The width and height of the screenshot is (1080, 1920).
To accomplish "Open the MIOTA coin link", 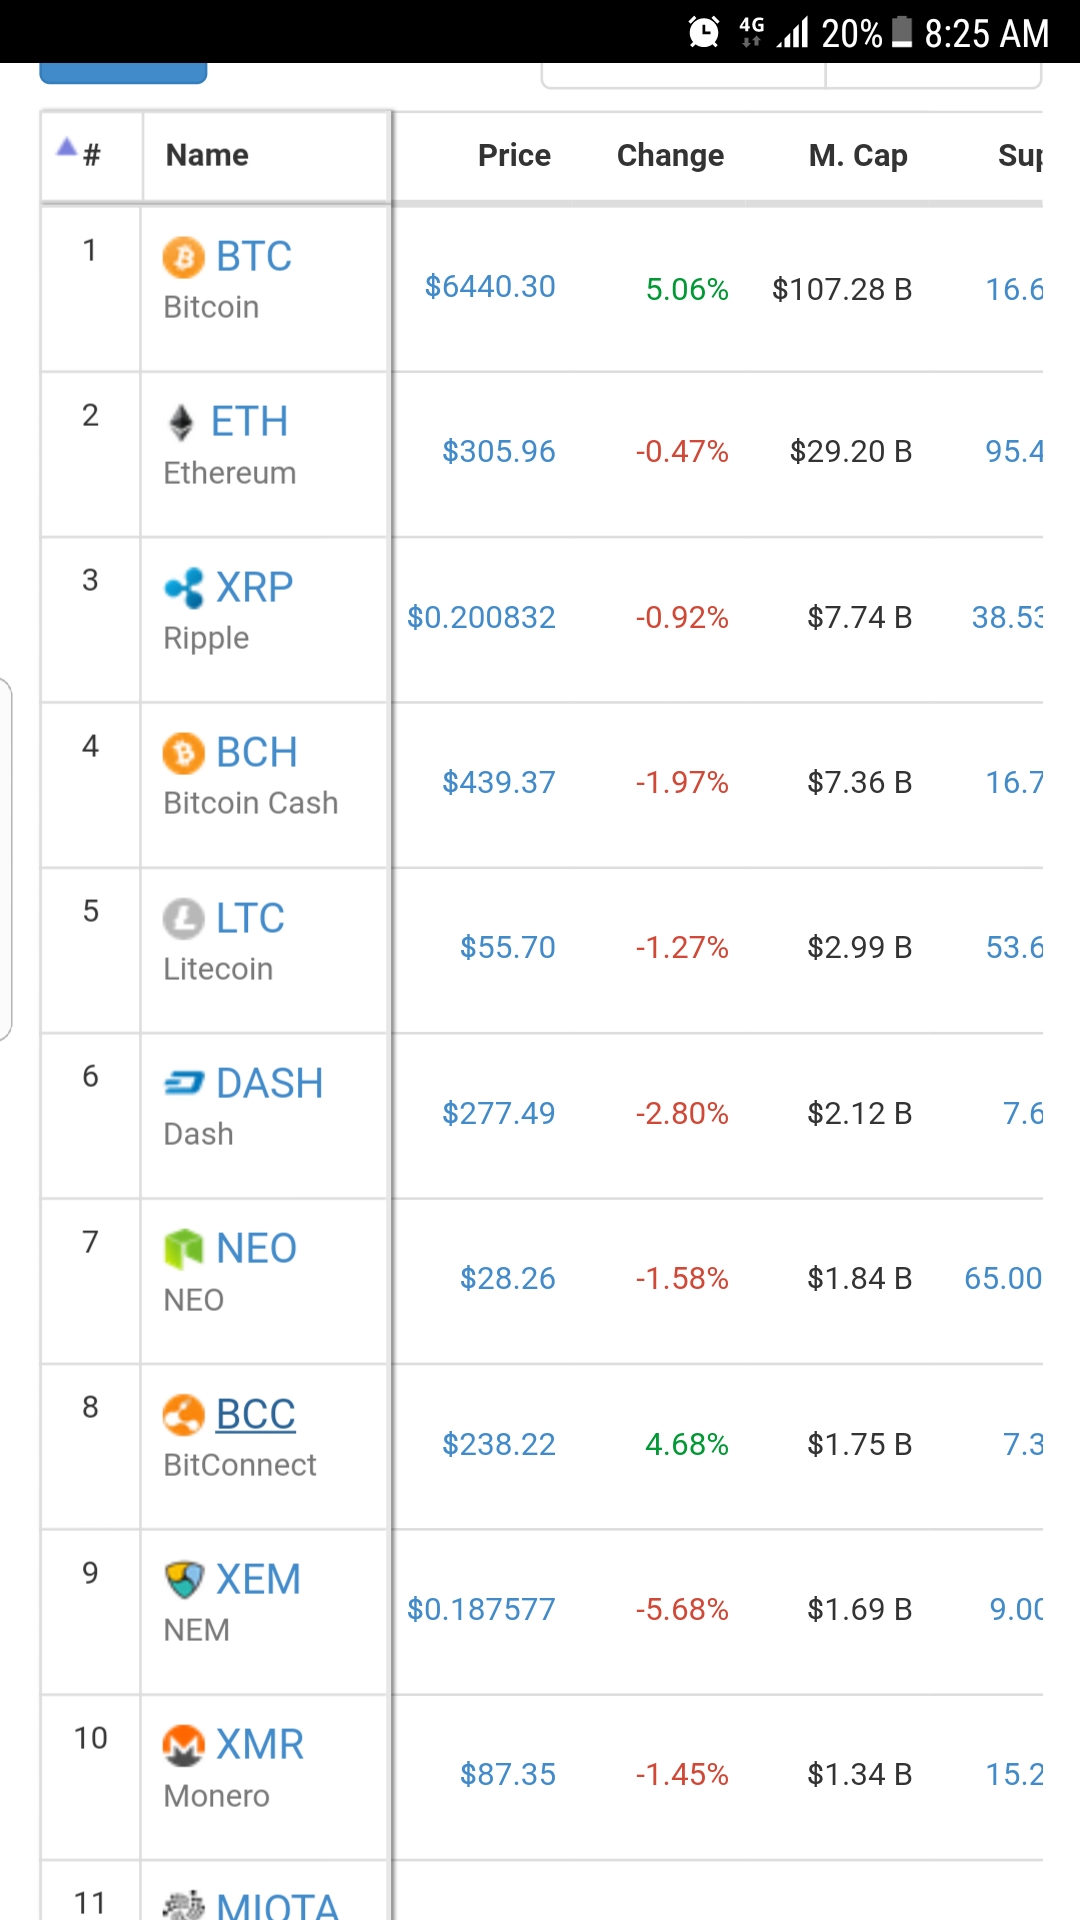I will [x=278, y=1905].
